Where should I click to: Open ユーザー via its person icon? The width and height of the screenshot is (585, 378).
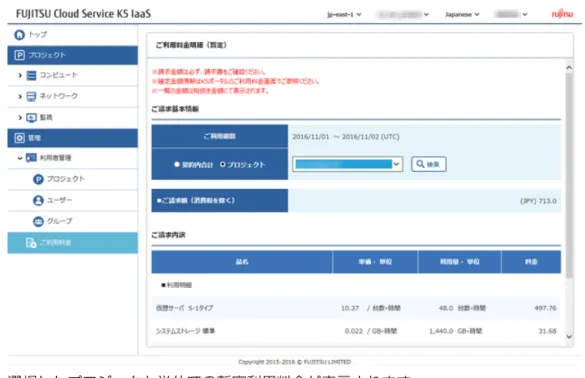coord(38,200)
